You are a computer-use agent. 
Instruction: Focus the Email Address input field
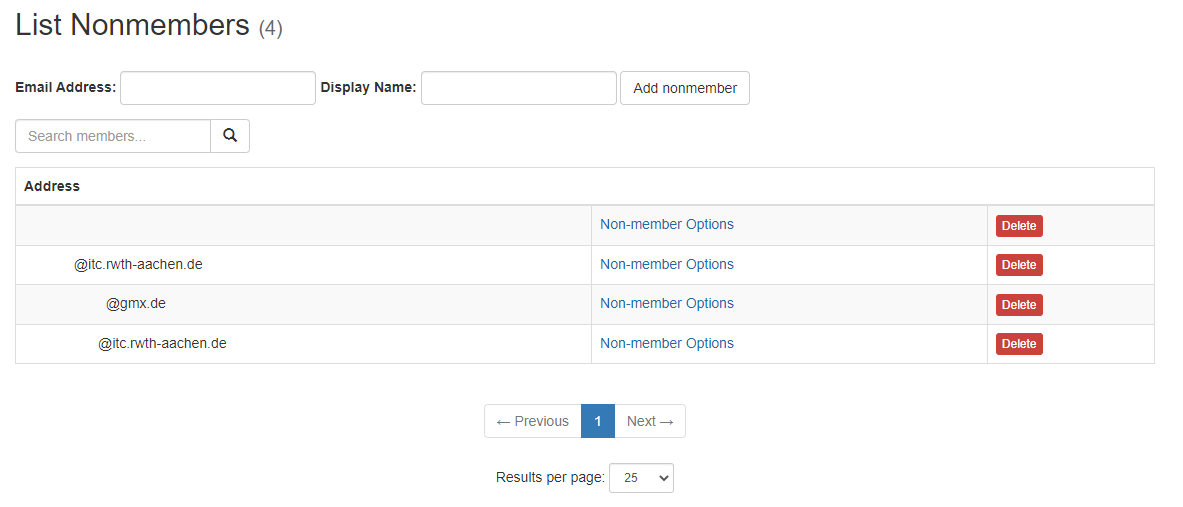tap(218, 88)
